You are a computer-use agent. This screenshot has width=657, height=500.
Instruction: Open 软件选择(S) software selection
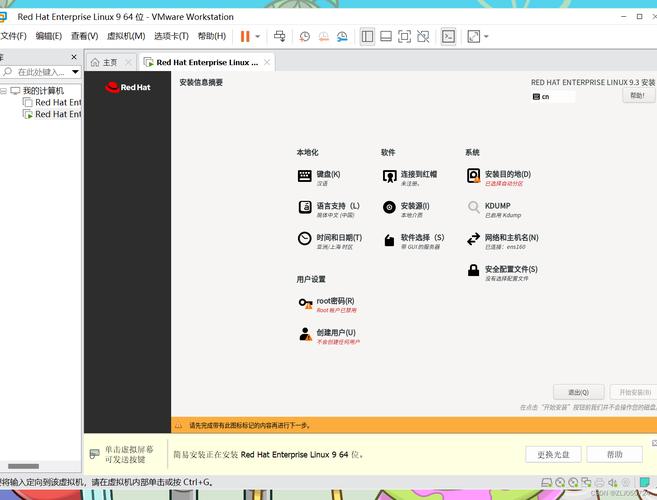(413, 241)
